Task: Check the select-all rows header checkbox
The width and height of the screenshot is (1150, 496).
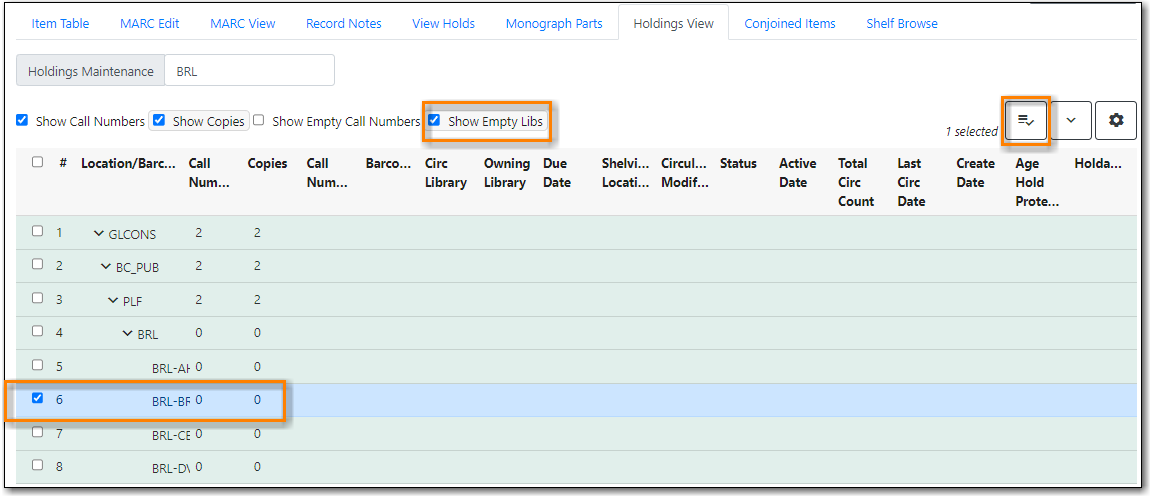Action: (x=38, y=162)
